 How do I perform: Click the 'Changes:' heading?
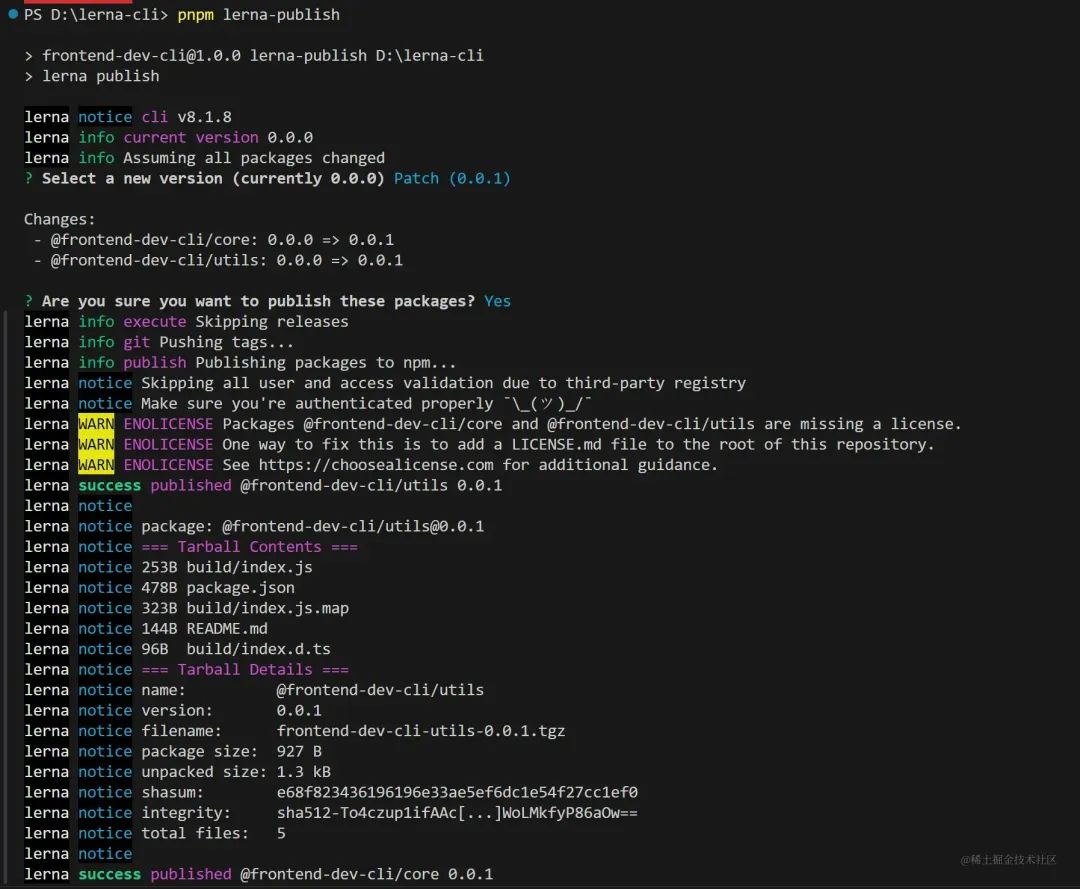[59, 219]
